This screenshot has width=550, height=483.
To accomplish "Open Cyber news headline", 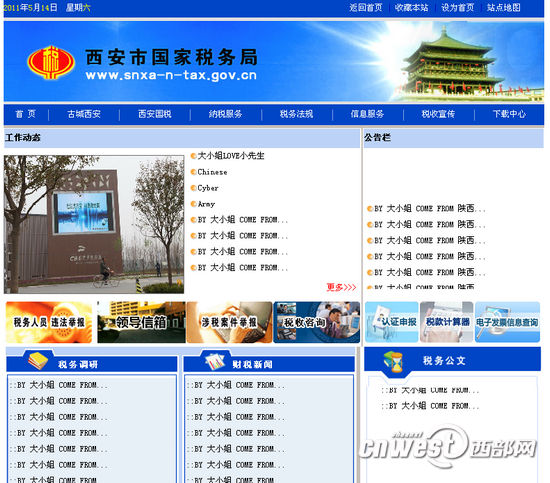I will [208, 188].
